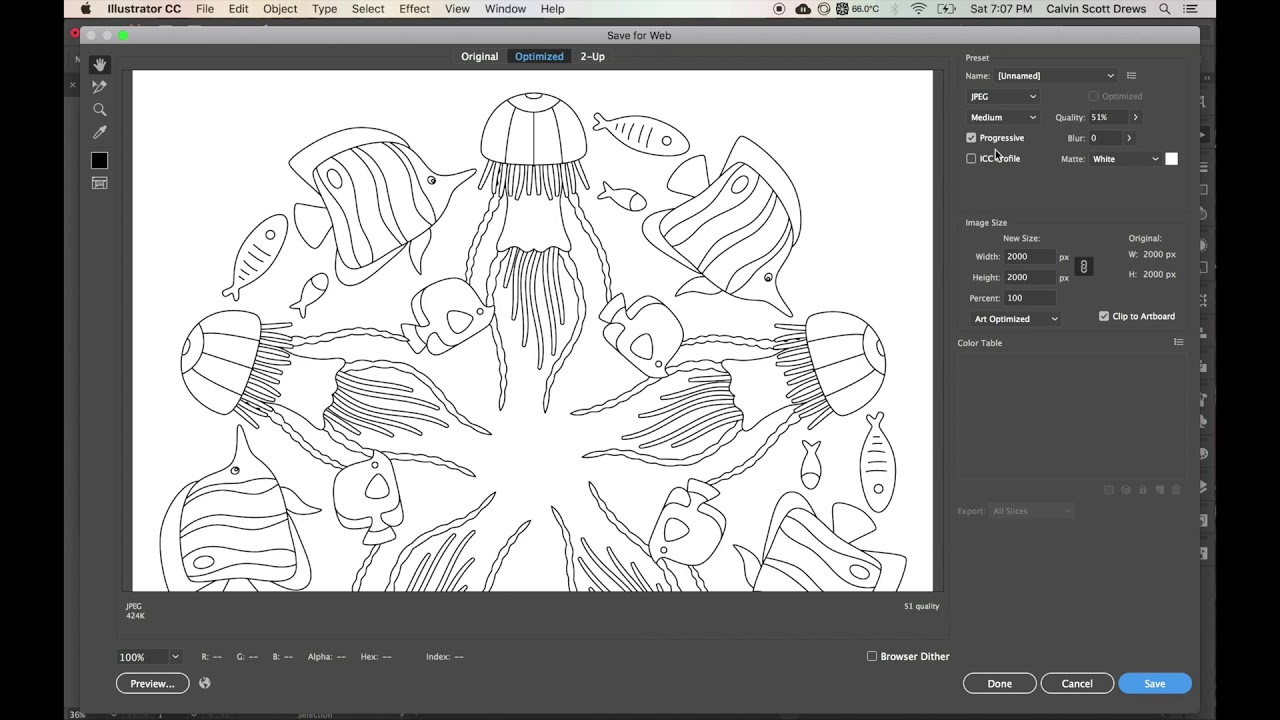This screenshot has height=720, width=1280.
Task: Click the Cancel button
Action: (1077, 683)
